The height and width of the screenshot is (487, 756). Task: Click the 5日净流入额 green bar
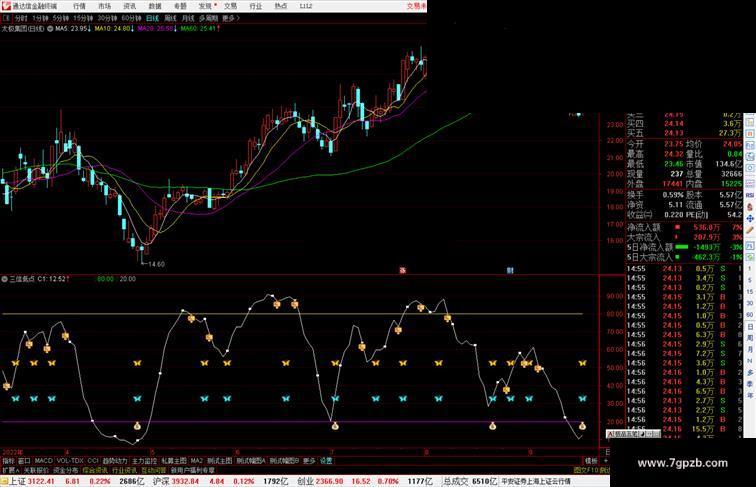pos(682,247)
